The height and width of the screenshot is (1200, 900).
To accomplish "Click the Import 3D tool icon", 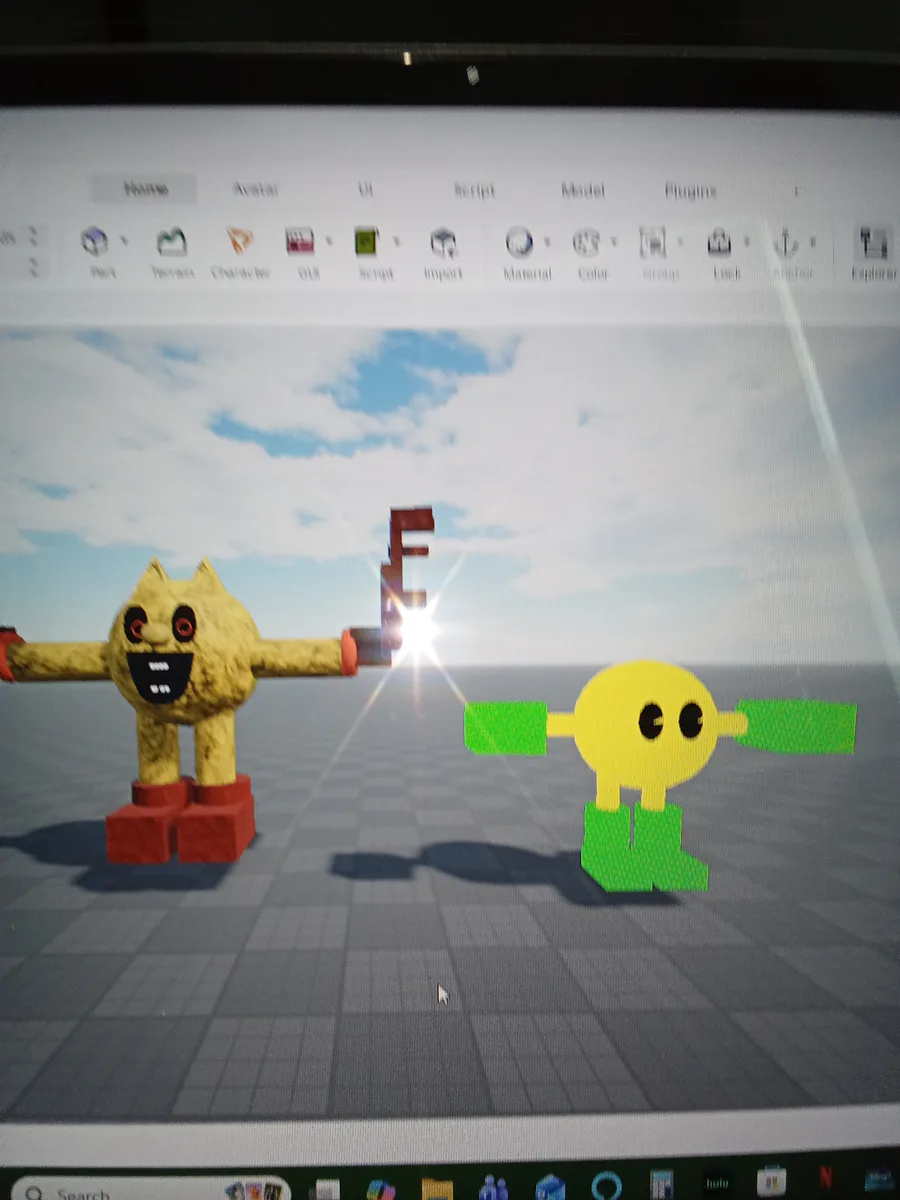I will (443, 242).
